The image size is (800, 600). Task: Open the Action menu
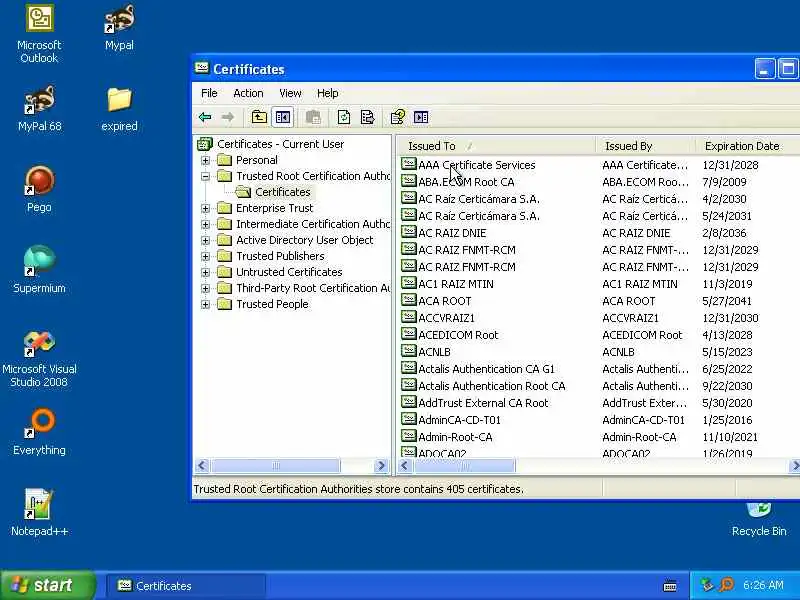tap(248, 93)
